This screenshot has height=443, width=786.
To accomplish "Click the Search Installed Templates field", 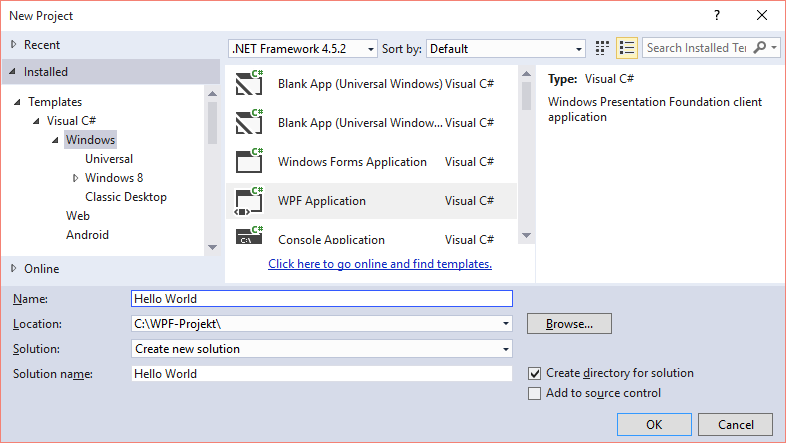I will [x=697, y=48].
